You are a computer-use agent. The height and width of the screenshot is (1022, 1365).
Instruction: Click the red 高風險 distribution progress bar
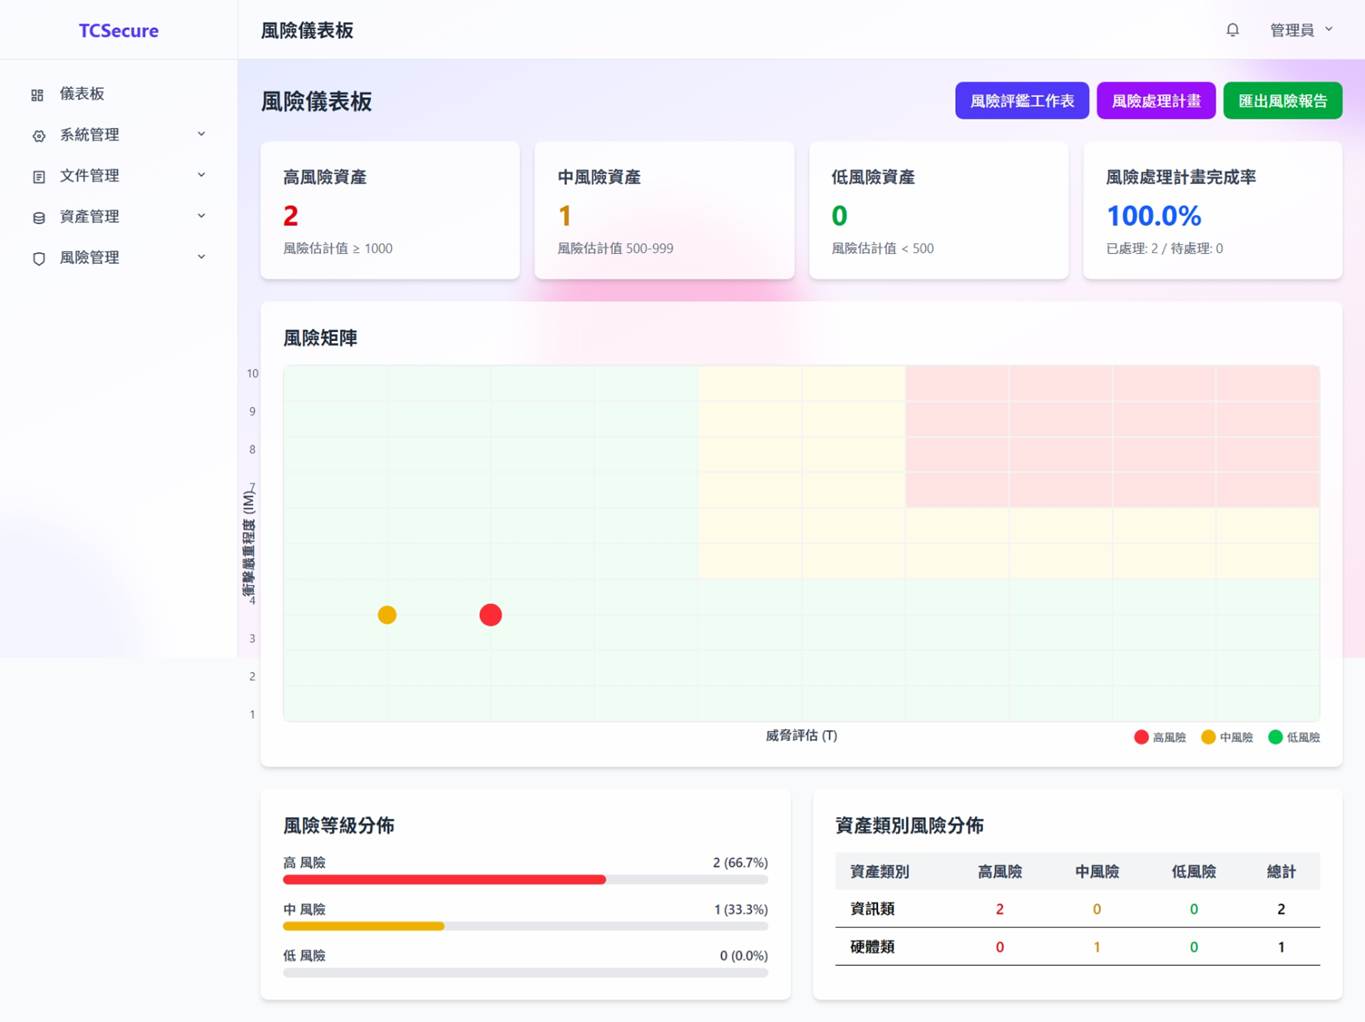pyautogui.click(x=444, y=880)
